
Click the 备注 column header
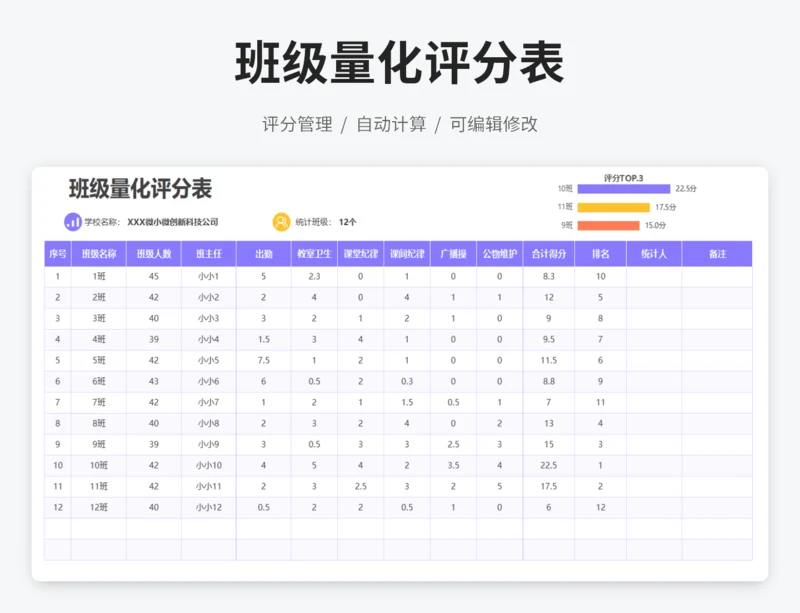(x=717, y=254)
